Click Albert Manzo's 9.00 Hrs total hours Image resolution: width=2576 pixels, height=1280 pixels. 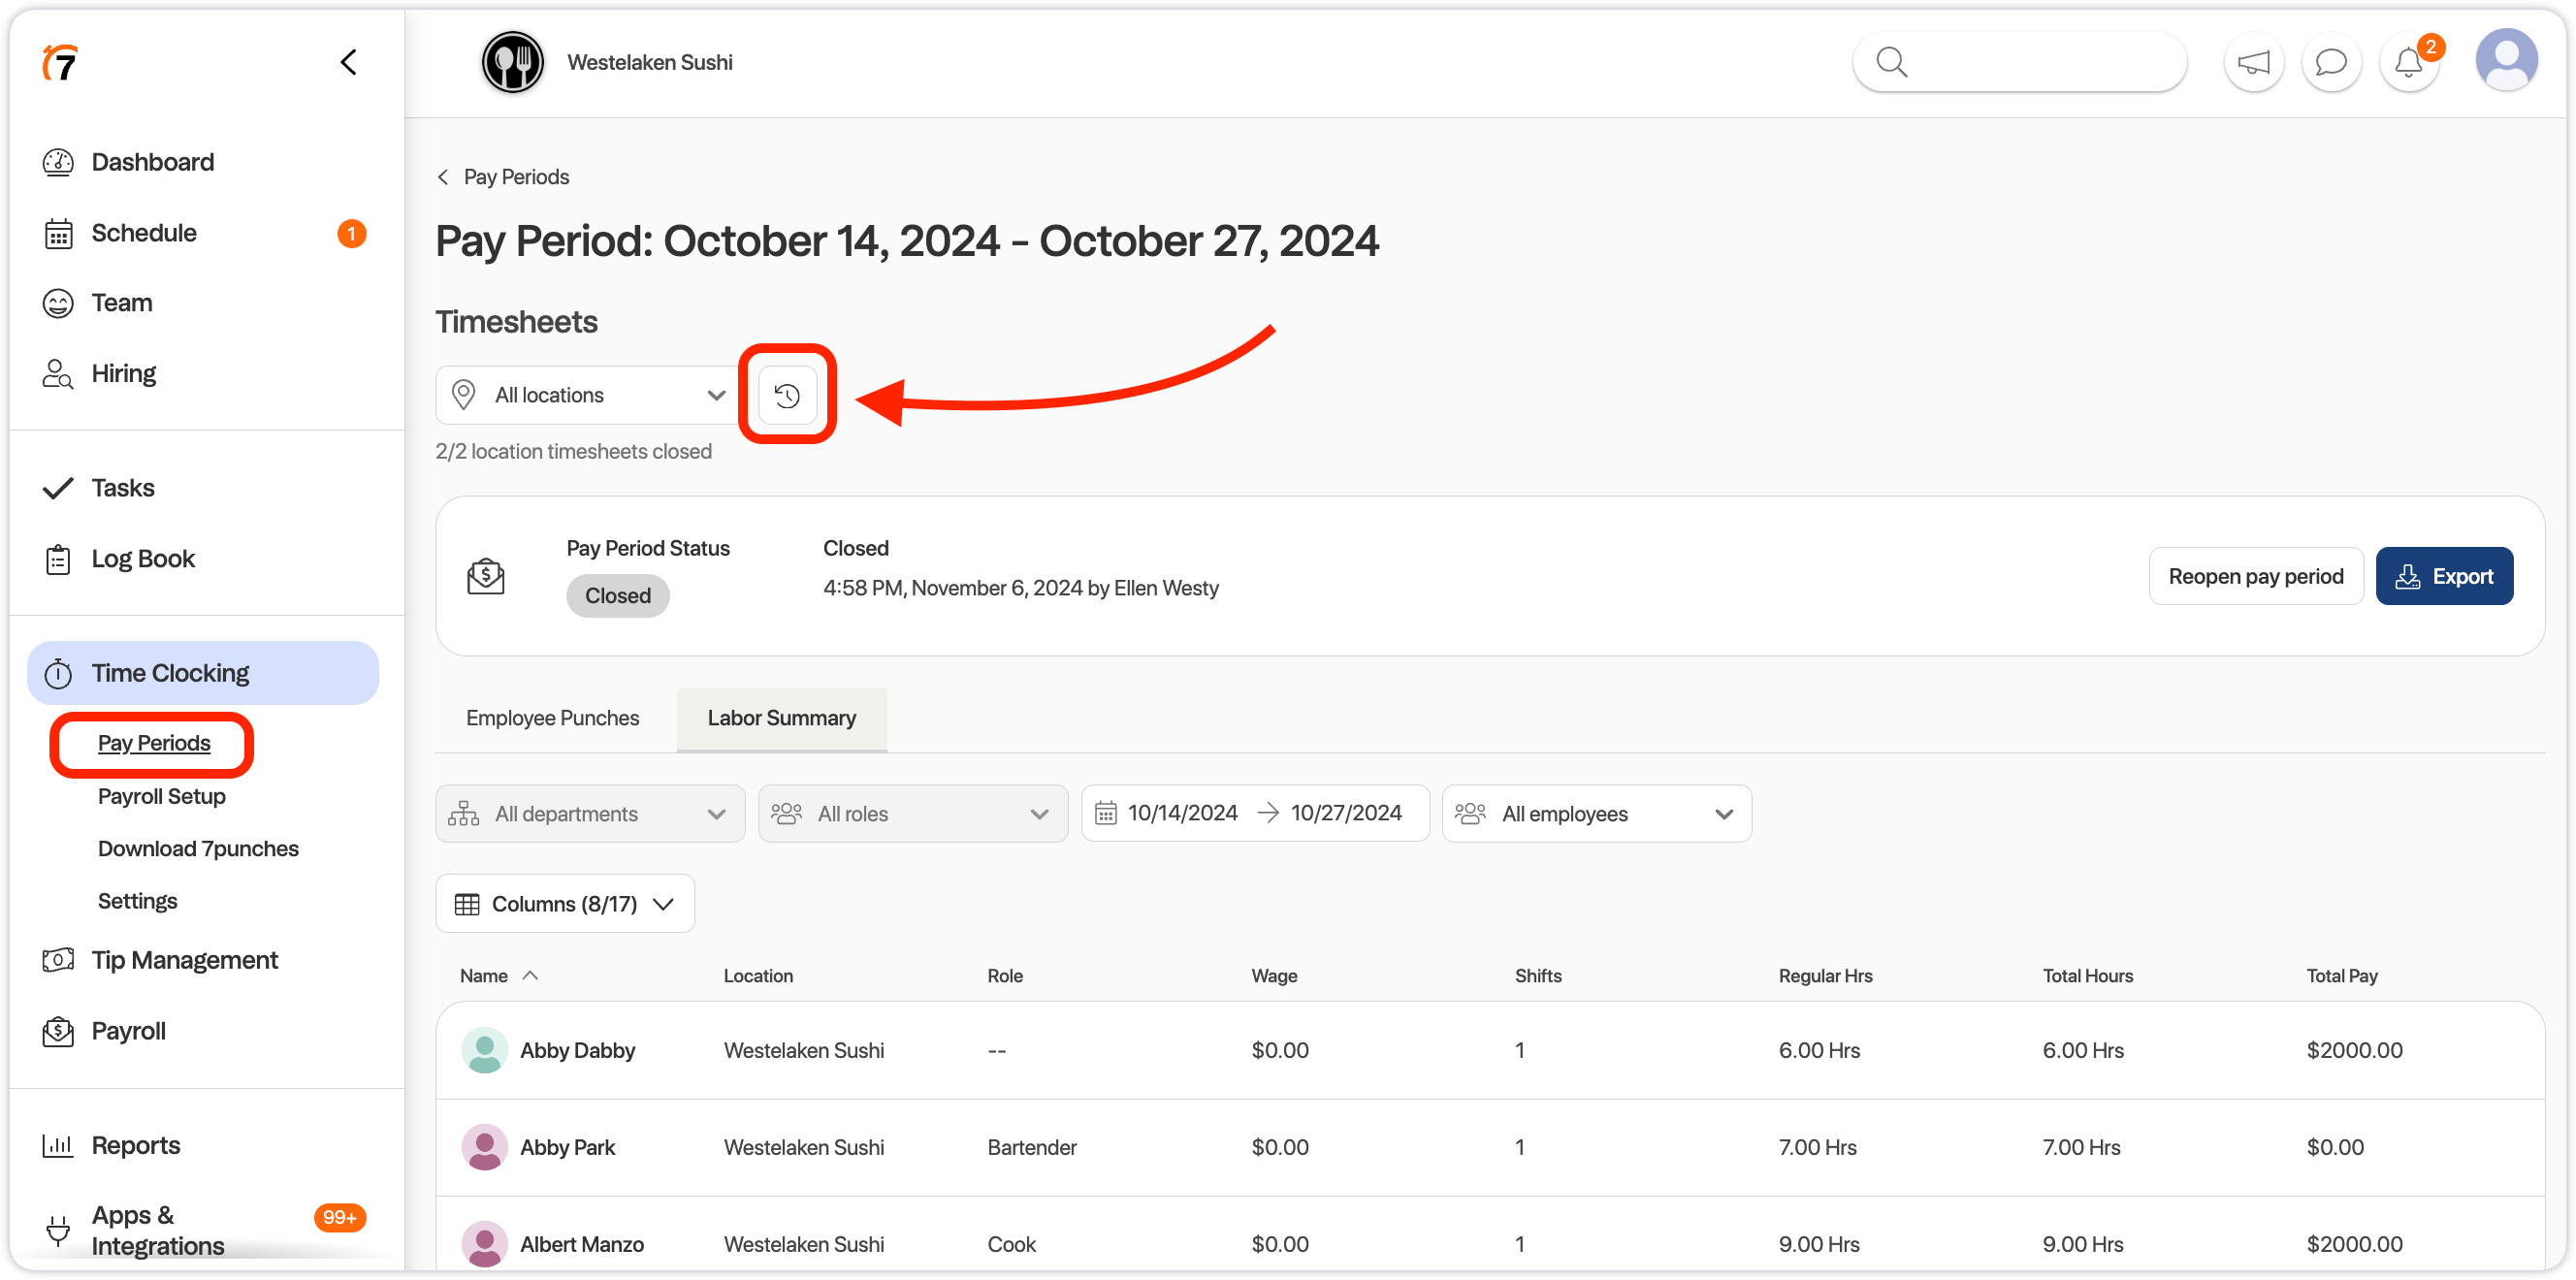click(2083, 1244)
